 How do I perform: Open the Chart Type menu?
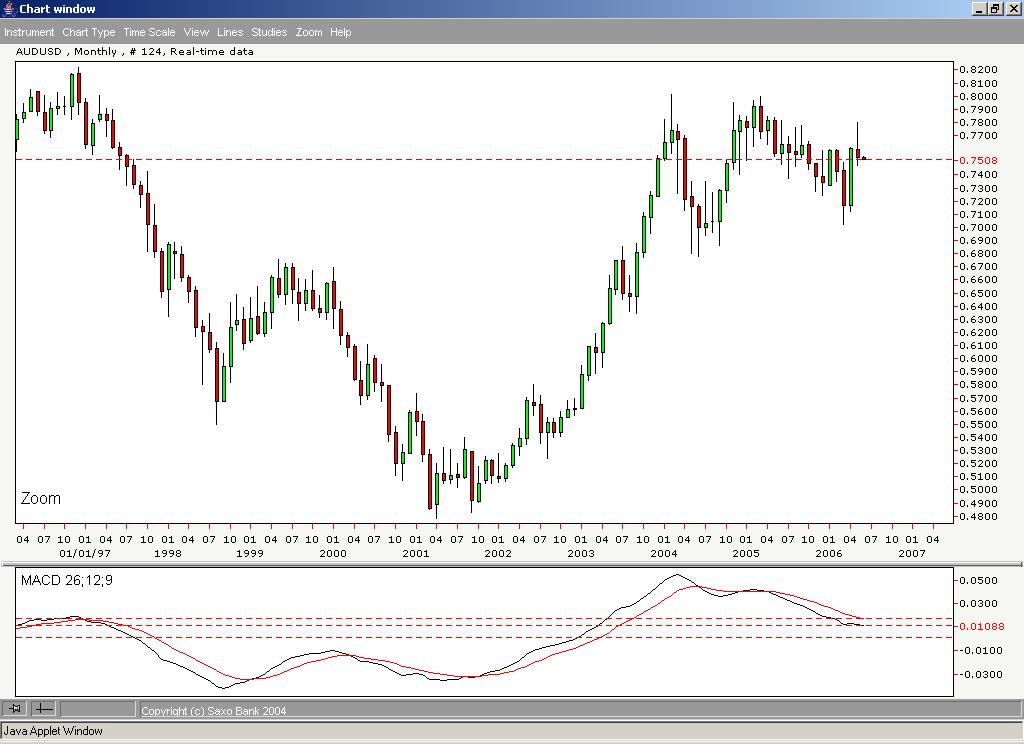coord(88,31)
